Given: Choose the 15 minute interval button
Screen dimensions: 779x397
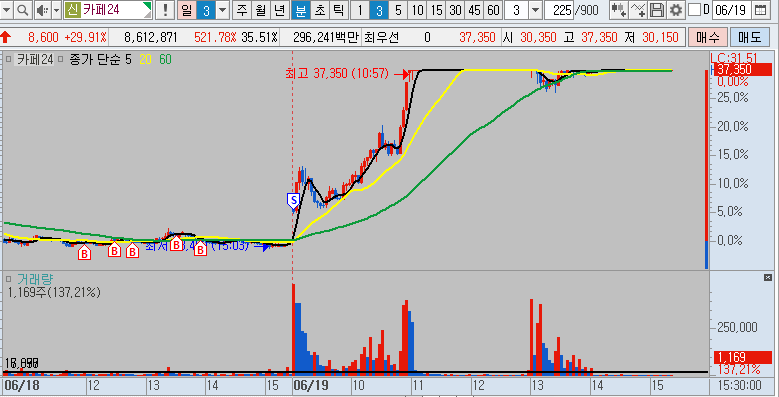Looking at the screenshot, I should [436, 10].
